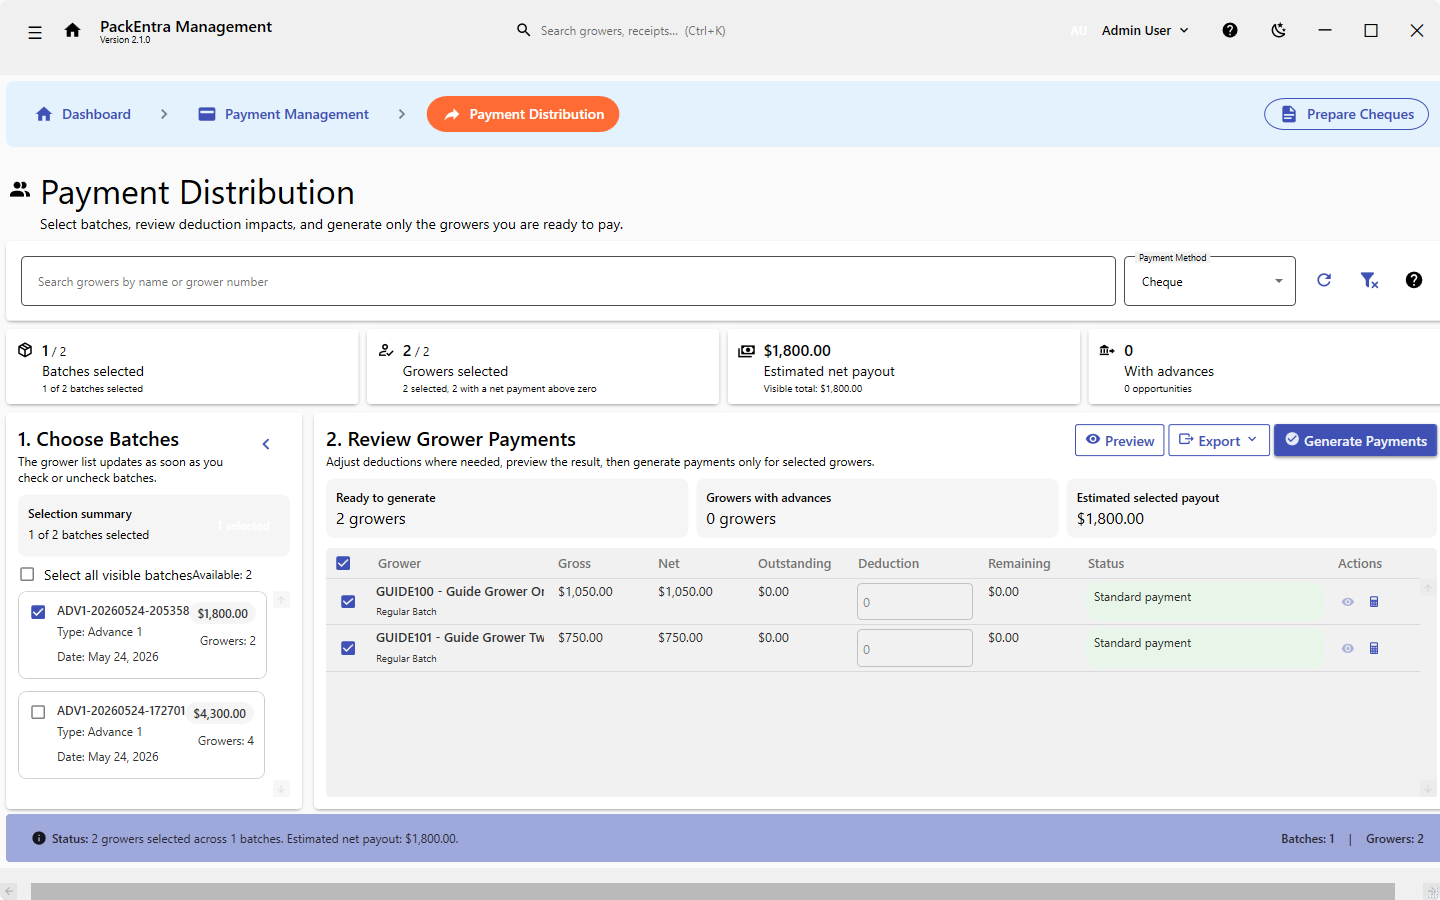View details for GUIDE101 eye icon
1440x900 pixels.
pyautogui.click(x=1348, y=648)
